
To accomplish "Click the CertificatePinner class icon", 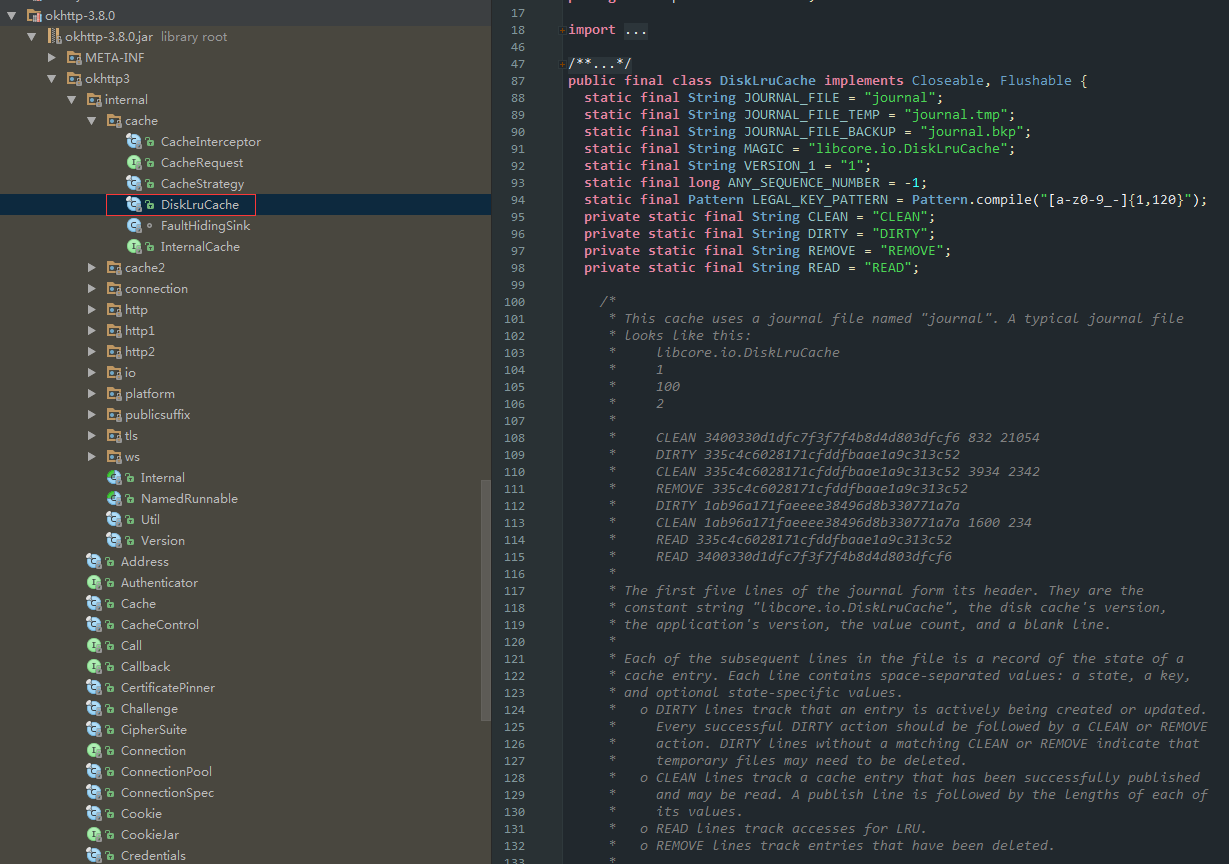I will 94,688.
